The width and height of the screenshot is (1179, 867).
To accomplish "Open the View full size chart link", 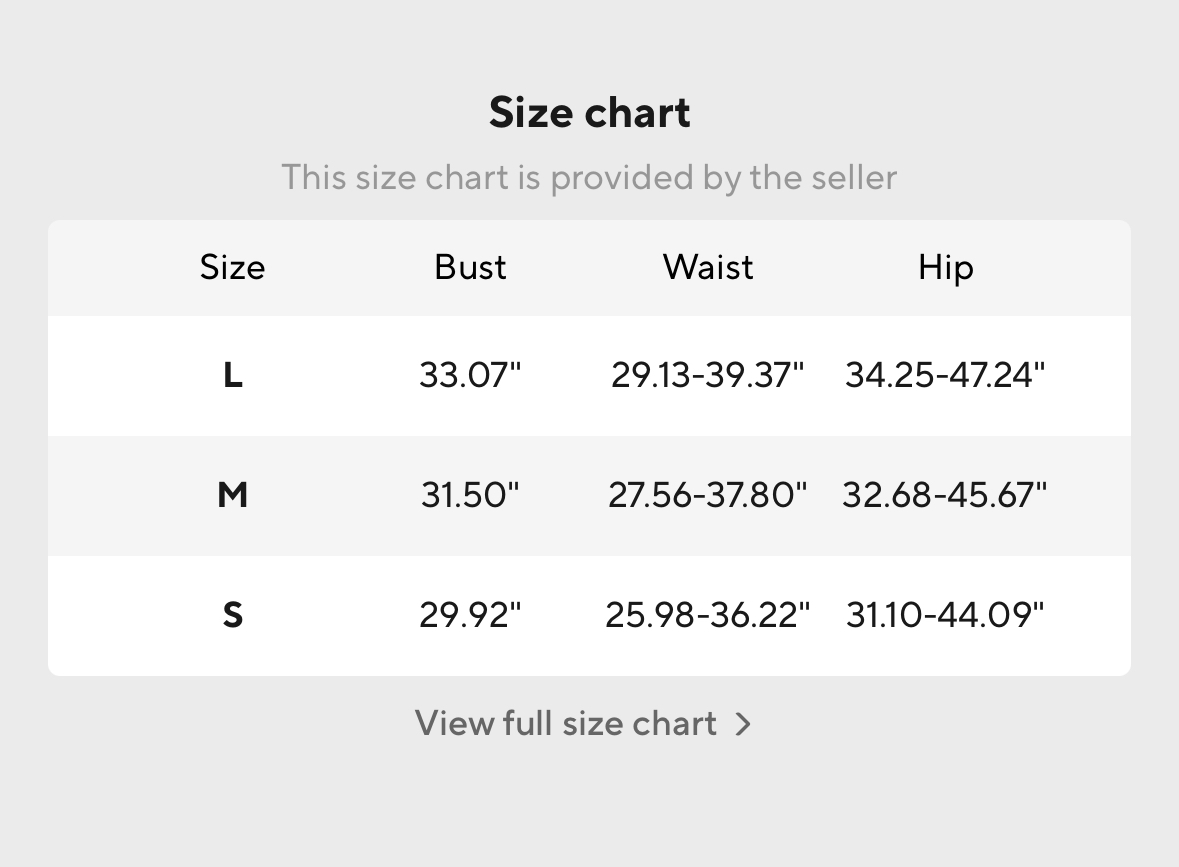I will [583, 723].
